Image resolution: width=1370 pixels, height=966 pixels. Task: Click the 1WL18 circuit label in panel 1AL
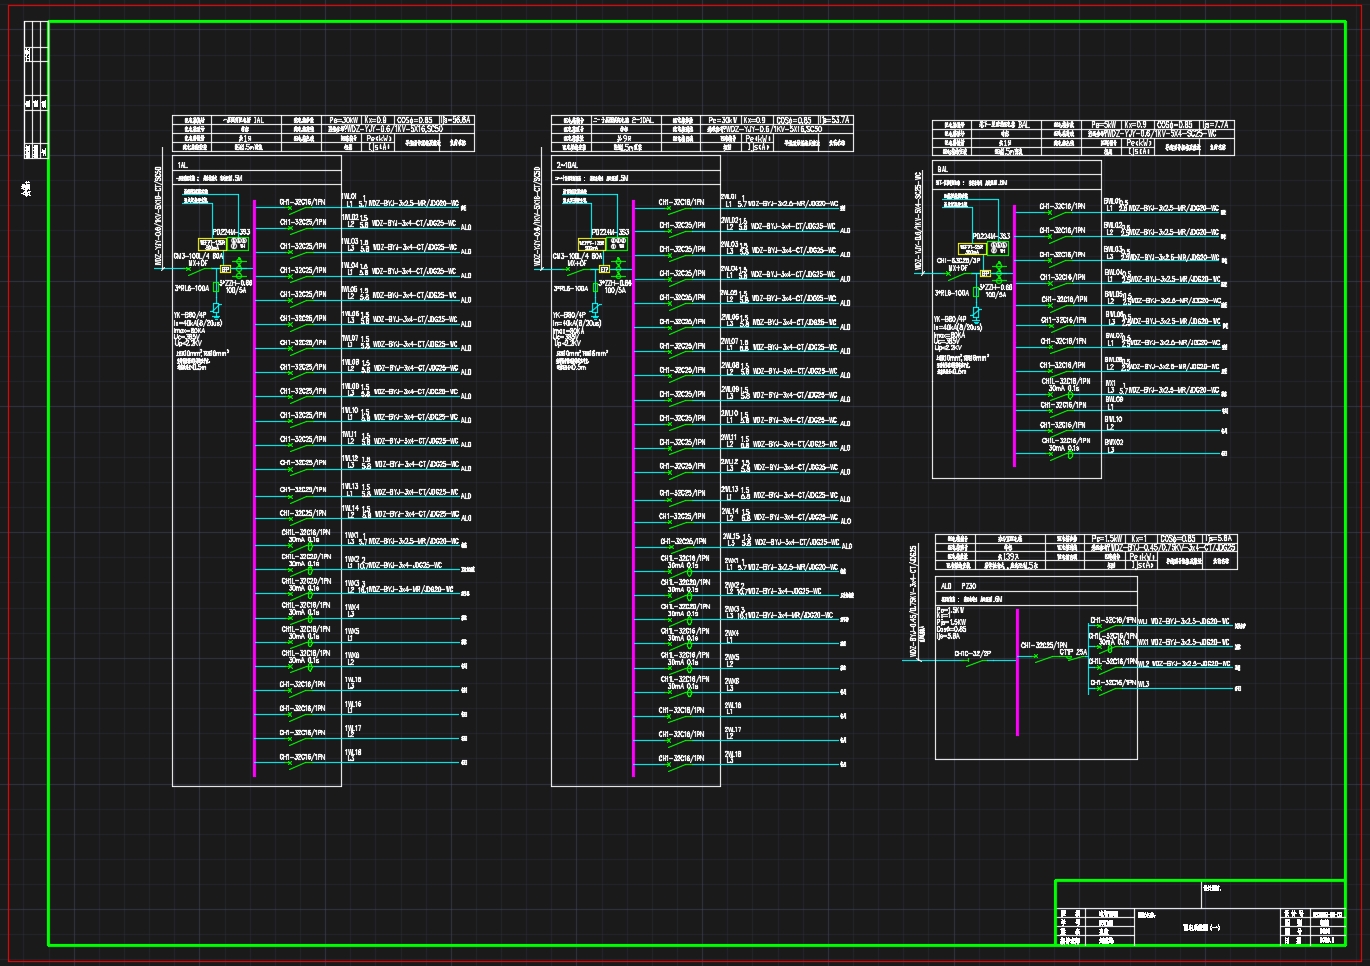(x=352, y=753)
